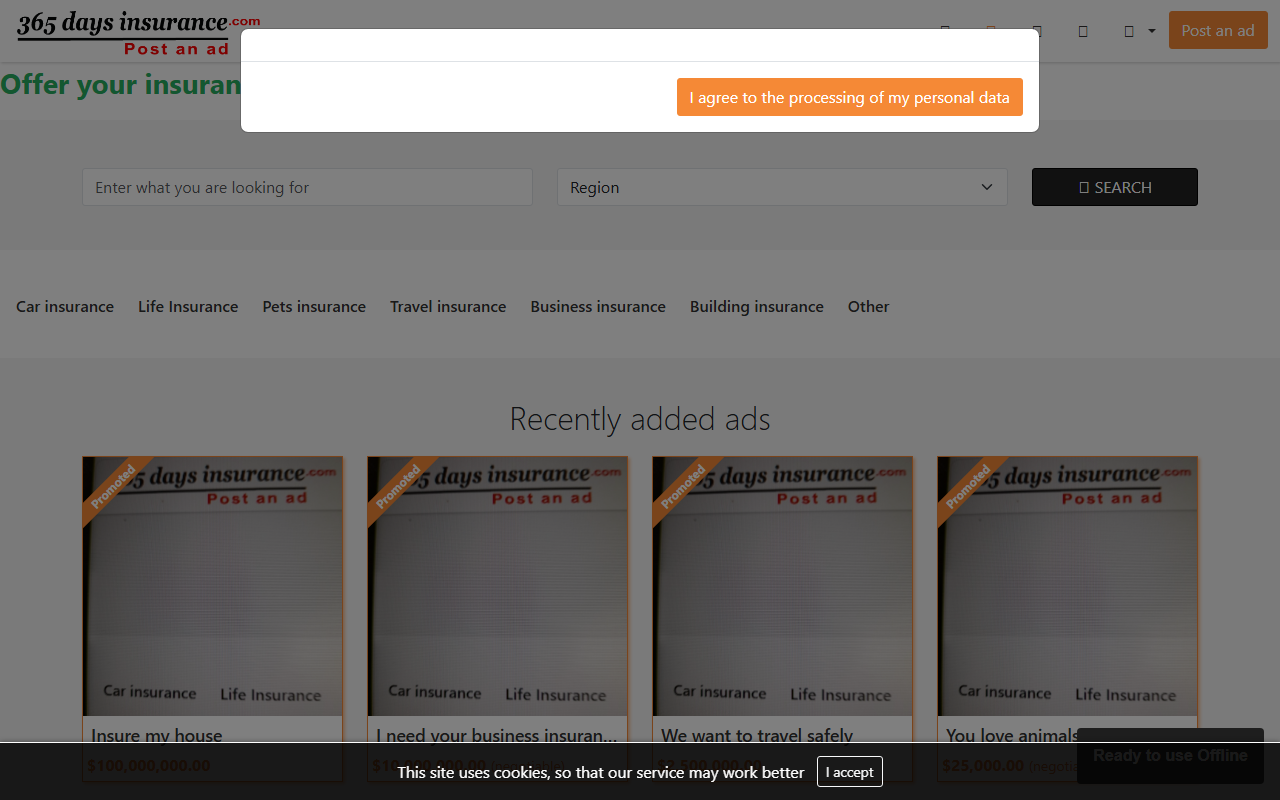
Task: Open the Other category
Action: coord(868,307)
